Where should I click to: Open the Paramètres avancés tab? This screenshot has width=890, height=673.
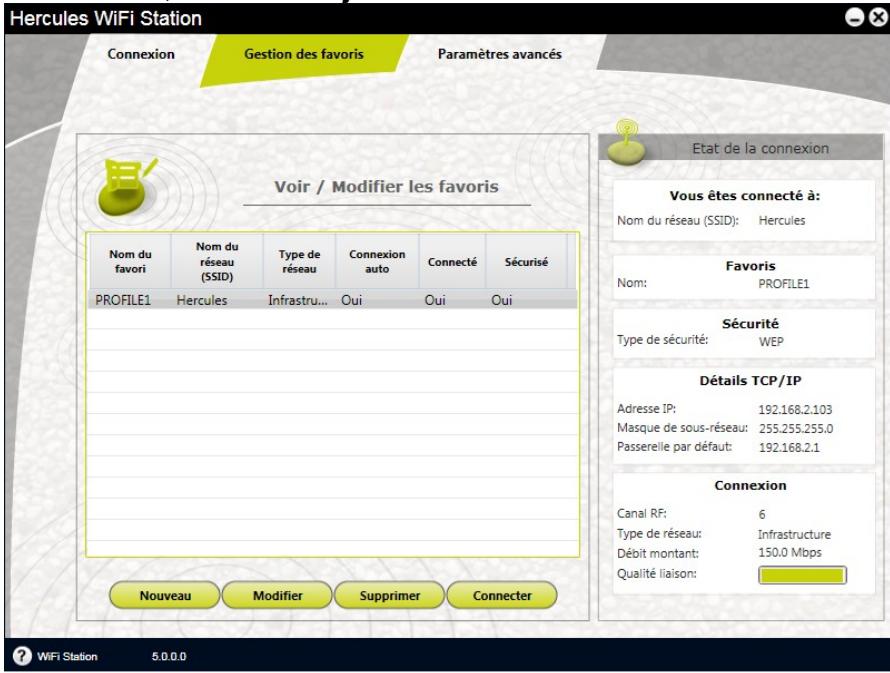[x=499, y=54]
